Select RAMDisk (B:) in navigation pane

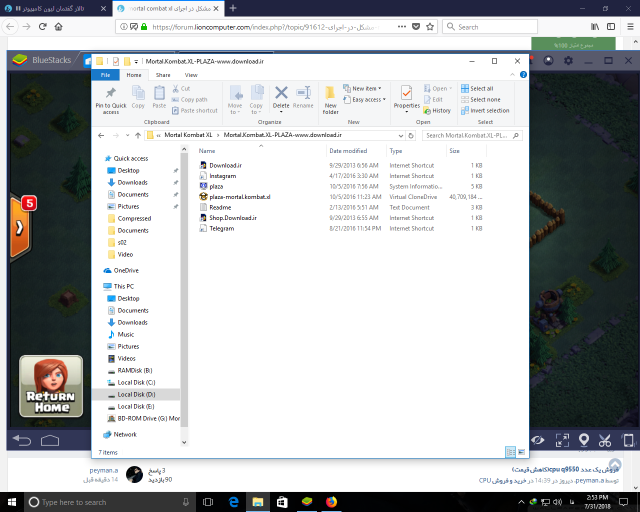point(135,371)
